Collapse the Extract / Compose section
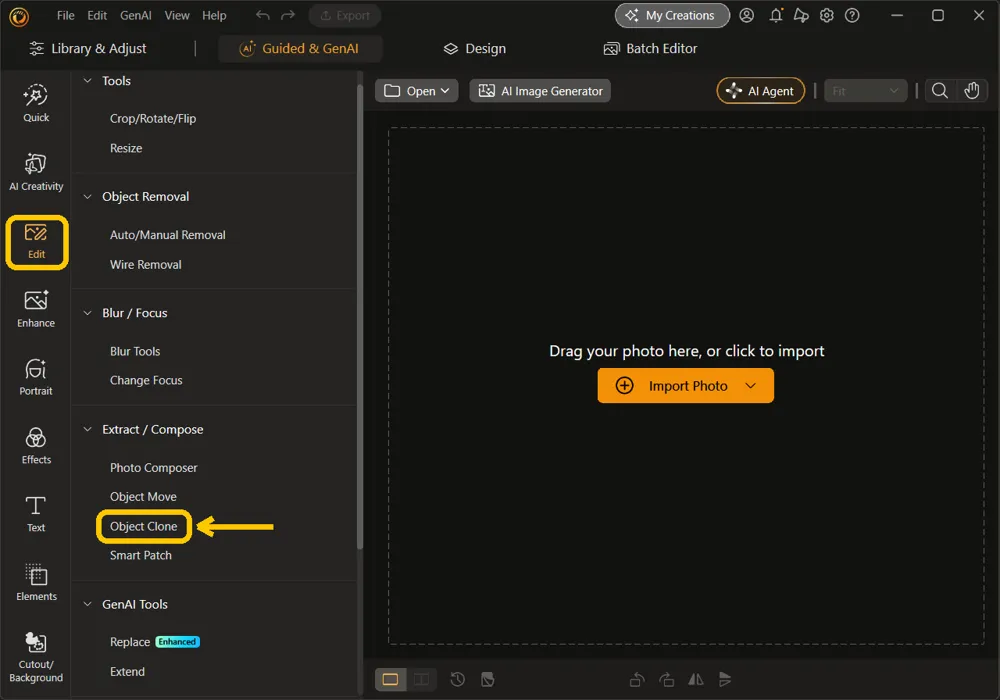This screenshot has width=1000, height=700. click(87, 429)
